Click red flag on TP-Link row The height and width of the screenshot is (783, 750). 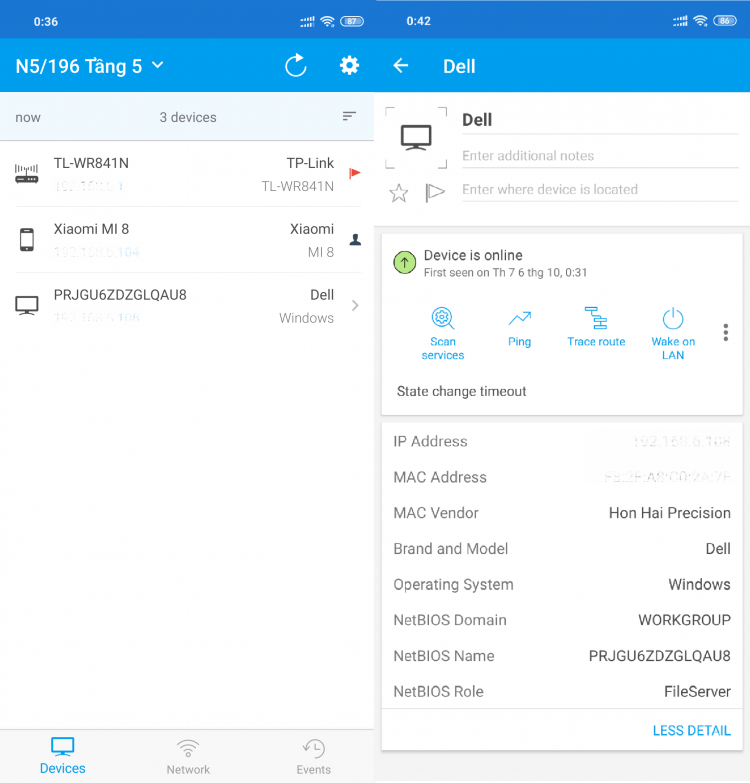(355, 173)
